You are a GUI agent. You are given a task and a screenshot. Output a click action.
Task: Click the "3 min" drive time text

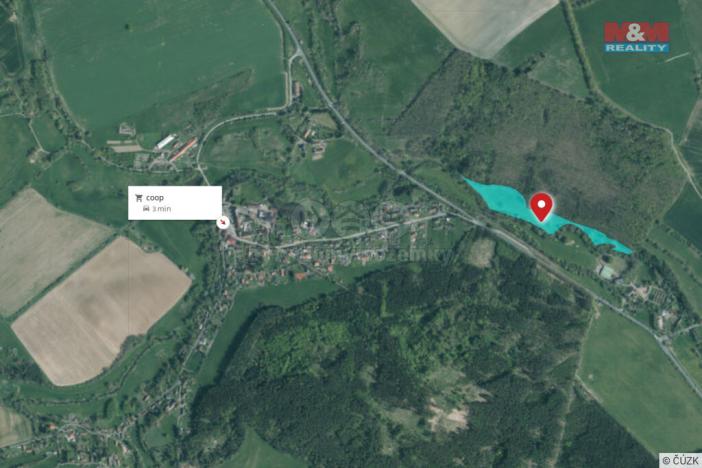click(162, 209)
